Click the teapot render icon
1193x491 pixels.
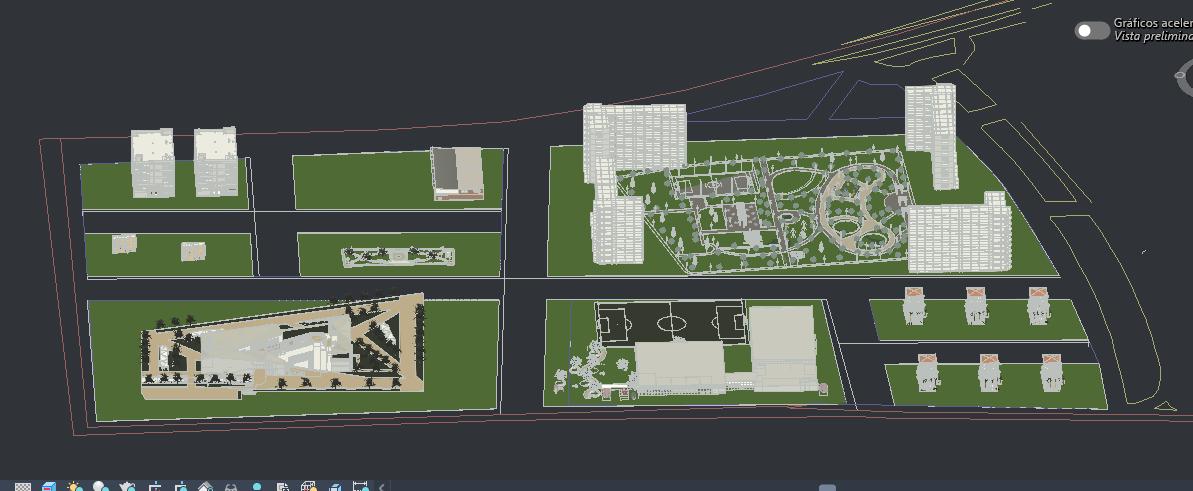click(x=127, y=487)
